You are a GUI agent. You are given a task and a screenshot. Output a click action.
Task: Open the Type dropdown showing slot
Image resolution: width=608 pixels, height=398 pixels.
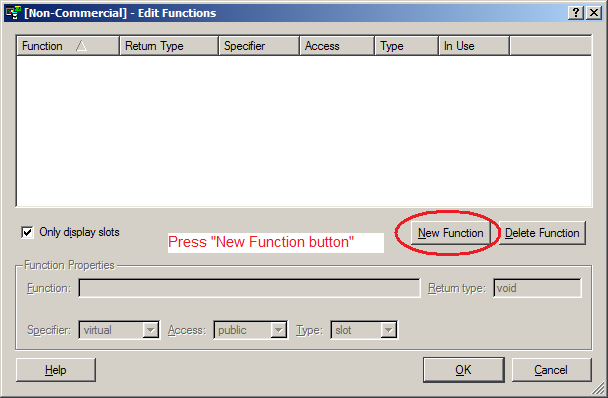[364, 330]
